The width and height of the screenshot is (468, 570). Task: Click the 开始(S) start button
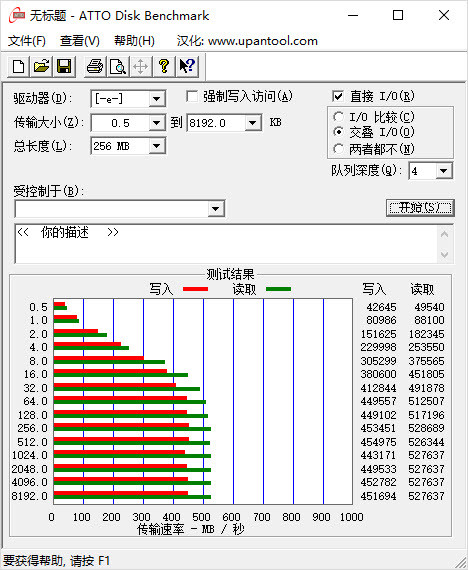coord(420,208)
